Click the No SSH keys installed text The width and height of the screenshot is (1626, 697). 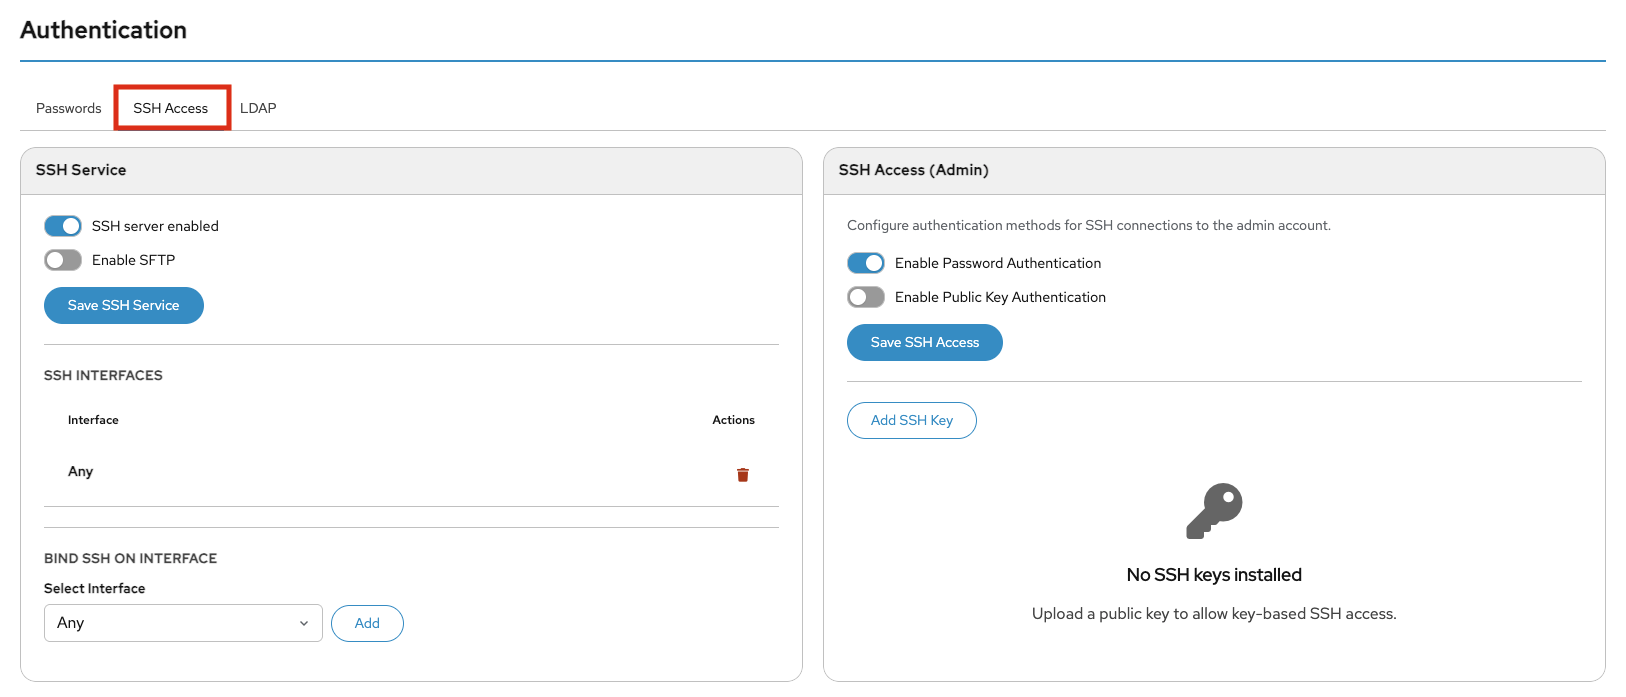click(x=1214, y=575)
